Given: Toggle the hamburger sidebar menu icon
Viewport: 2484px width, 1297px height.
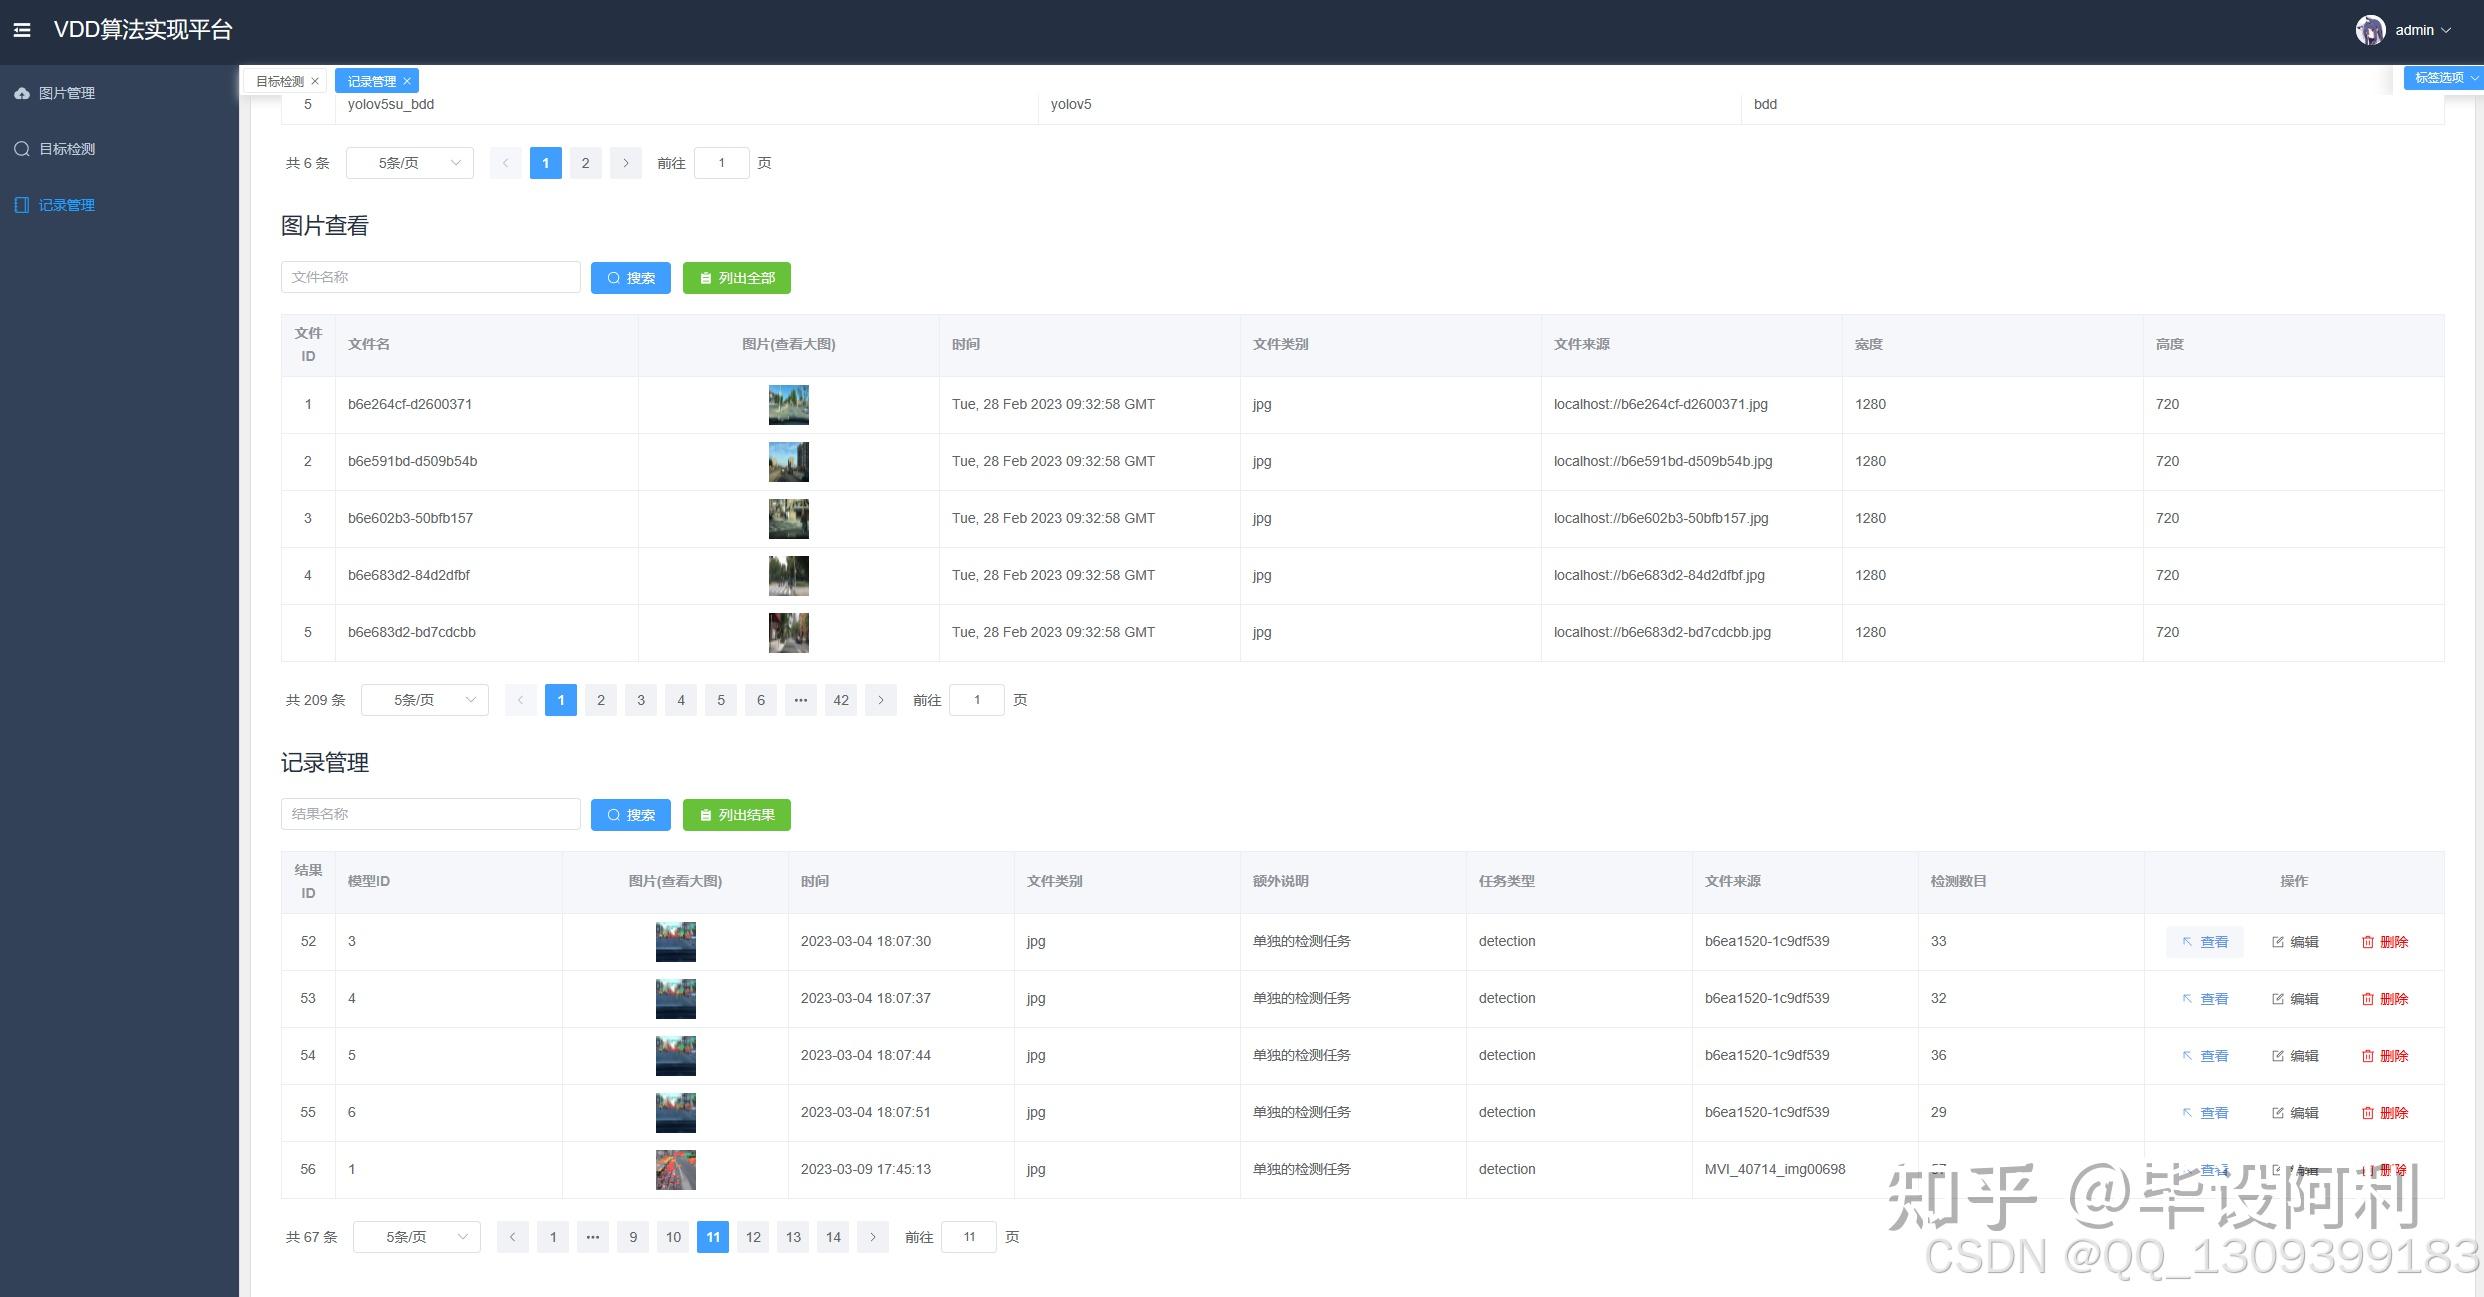Looking at the screenshot, I should (21, 30).
